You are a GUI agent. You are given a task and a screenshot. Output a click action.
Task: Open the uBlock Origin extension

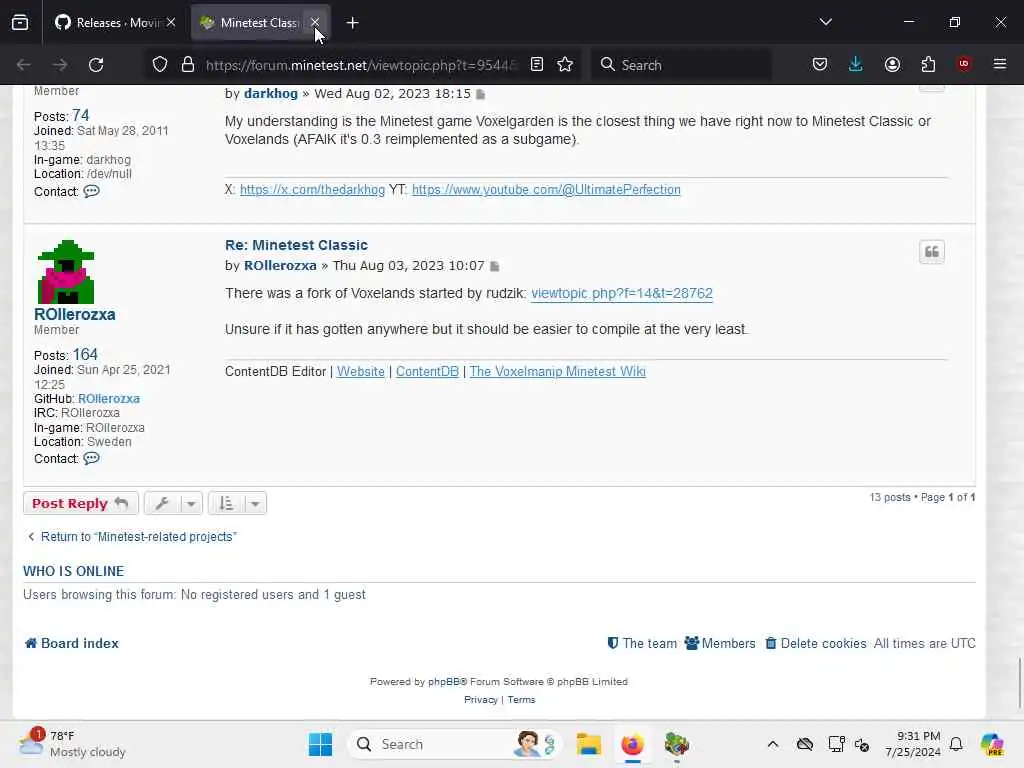tap(964, 64)
